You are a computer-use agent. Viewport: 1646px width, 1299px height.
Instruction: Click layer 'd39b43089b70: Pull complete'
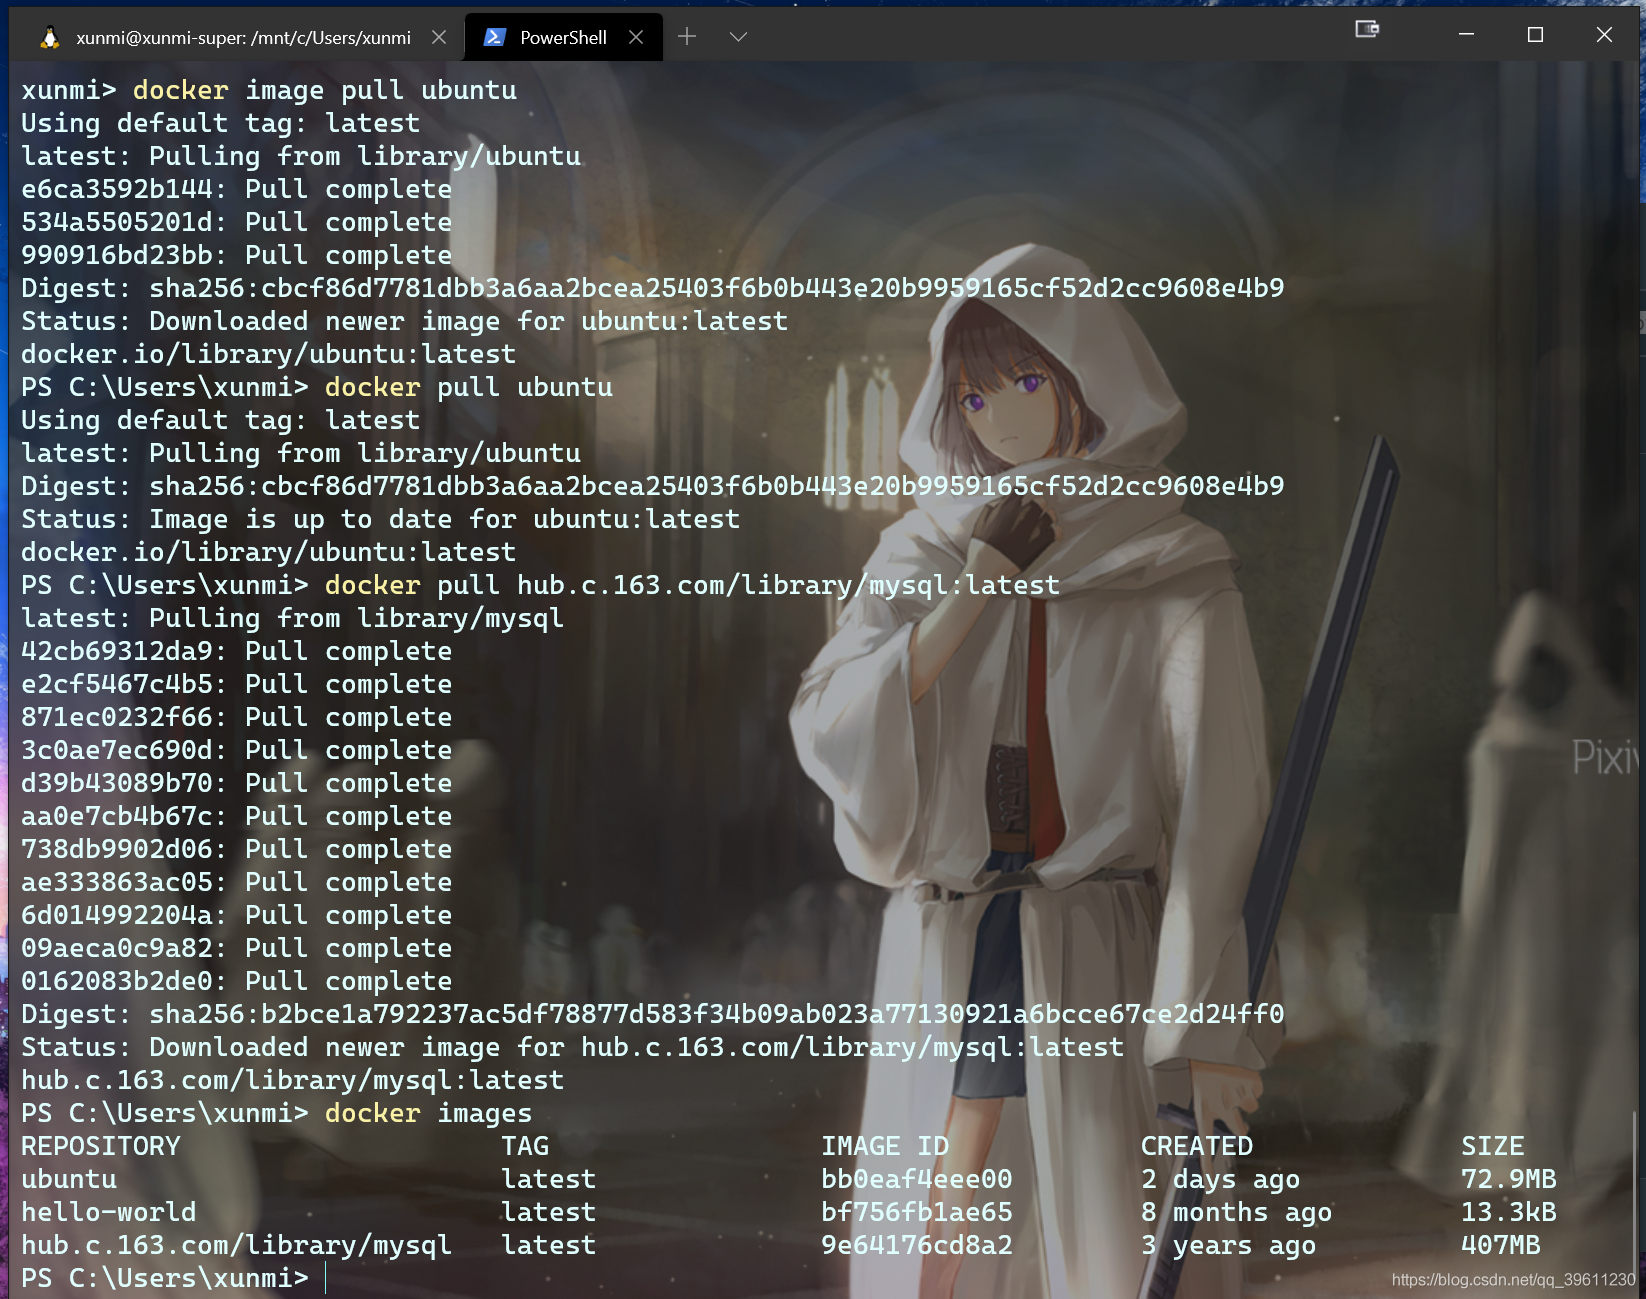click(236, 783)
